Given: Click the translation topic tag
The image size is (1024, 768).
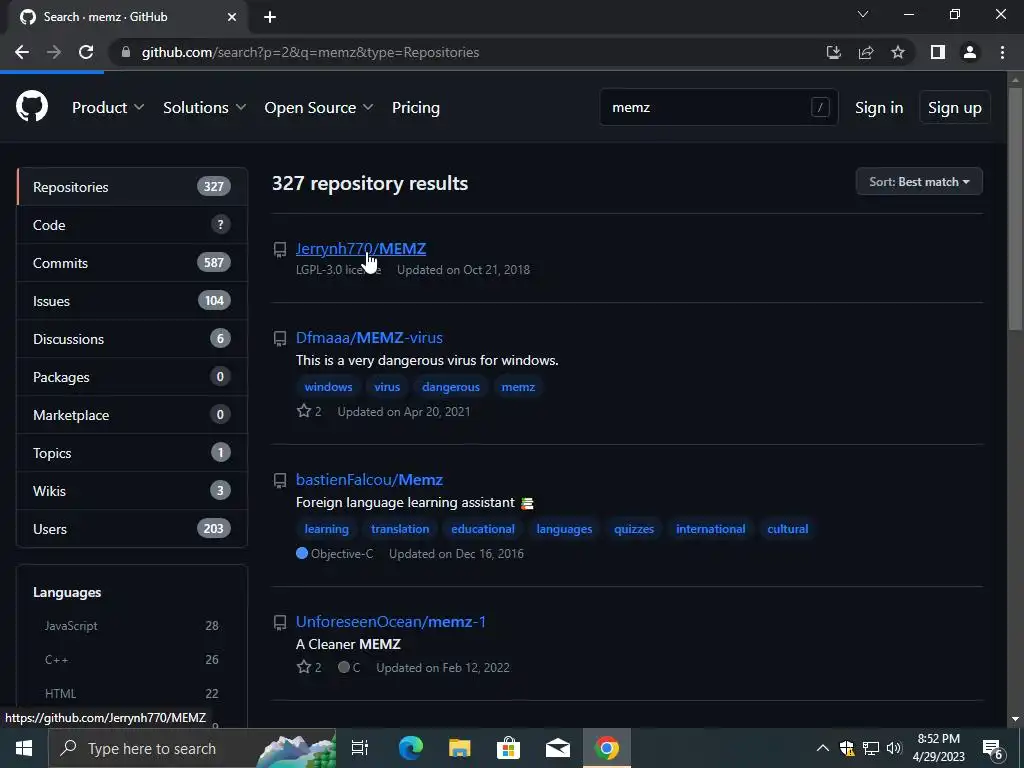Looking at the screenshot, I should 400,529.
